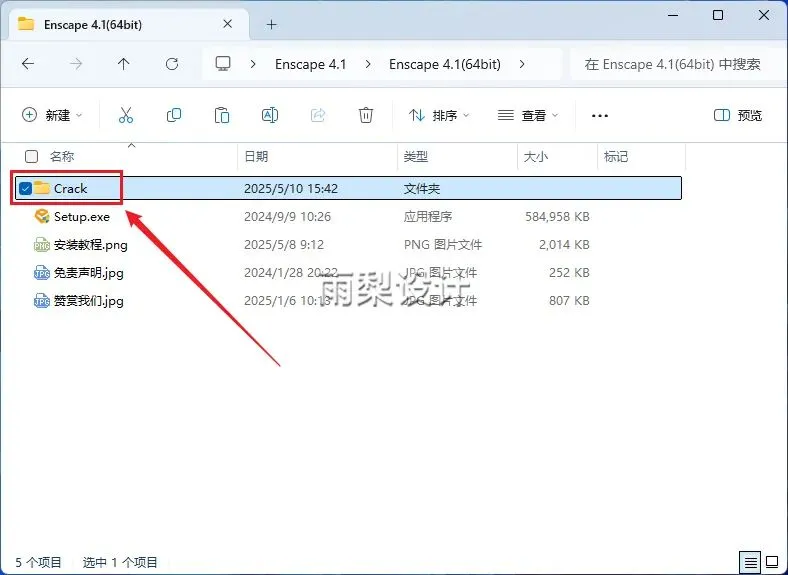Click the 免责声明.jpg file icon

(42, 273)
